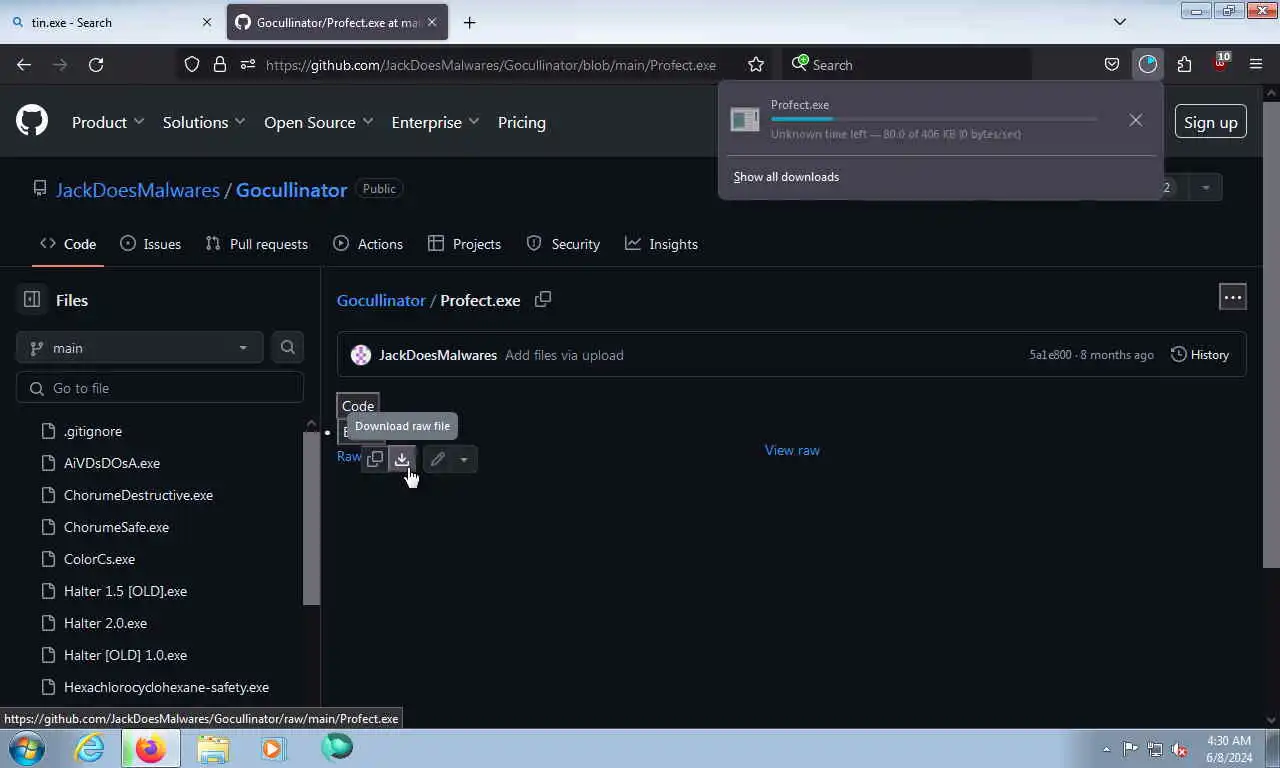
Task: Click the JackDoesMalwares avatar icon
Action: click(361, 355)
